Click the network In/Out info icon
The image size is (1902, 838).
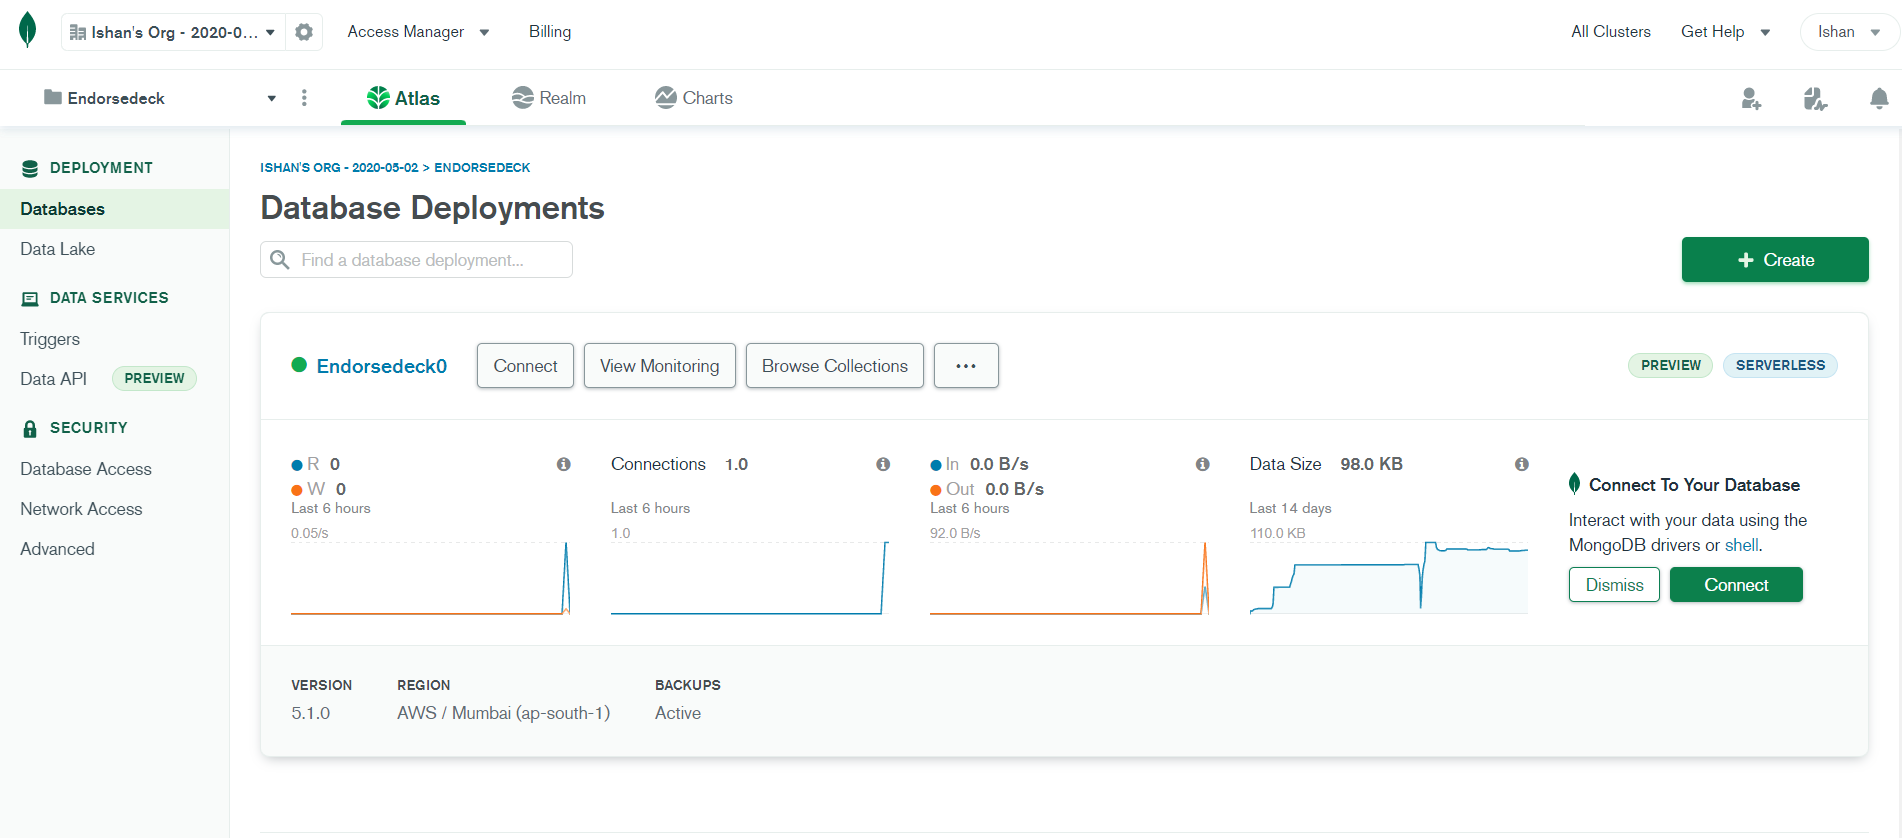point(1202,464)
